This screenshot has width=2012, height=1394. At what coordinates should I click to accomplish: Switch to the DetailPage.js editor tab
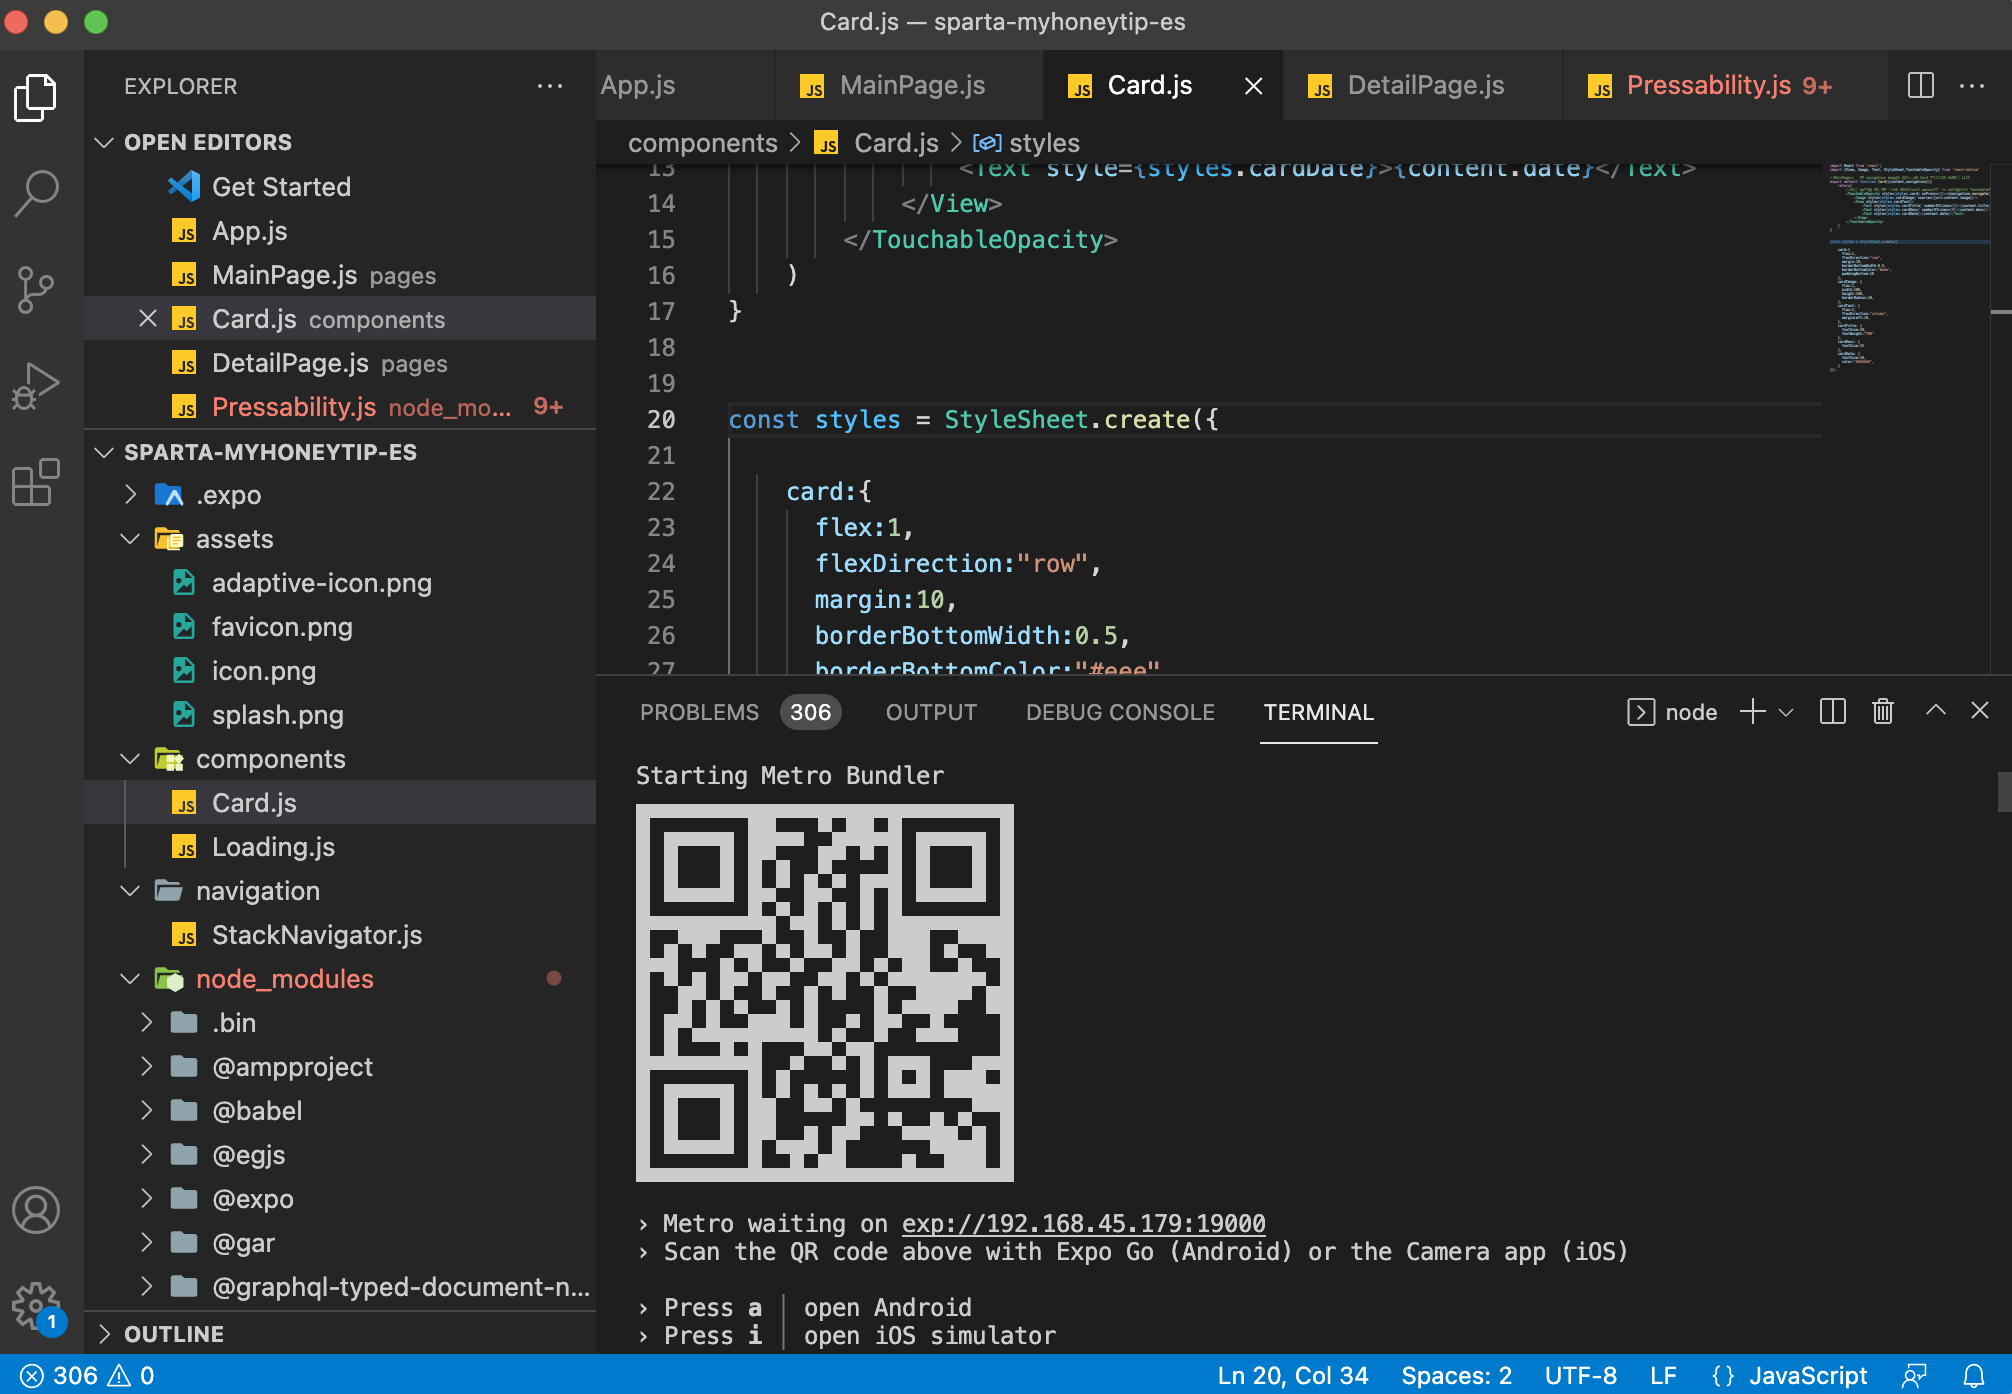(x=1423, y=85)
